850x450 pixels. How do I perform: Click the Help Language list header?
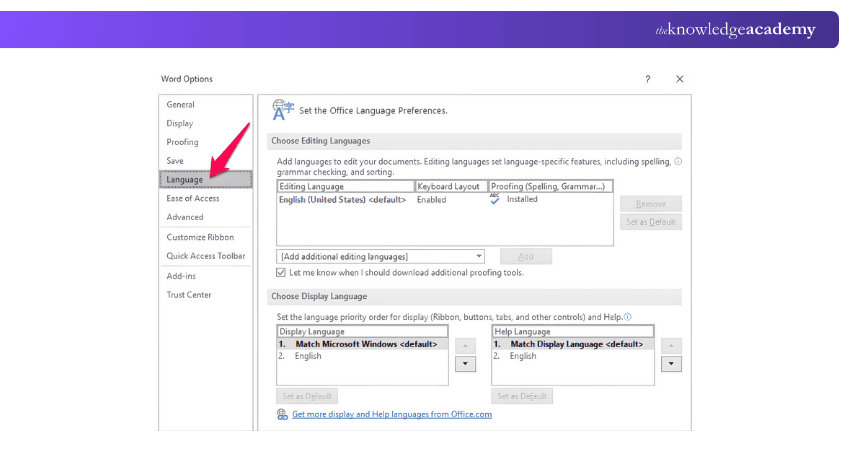click(x=572, y=331)
